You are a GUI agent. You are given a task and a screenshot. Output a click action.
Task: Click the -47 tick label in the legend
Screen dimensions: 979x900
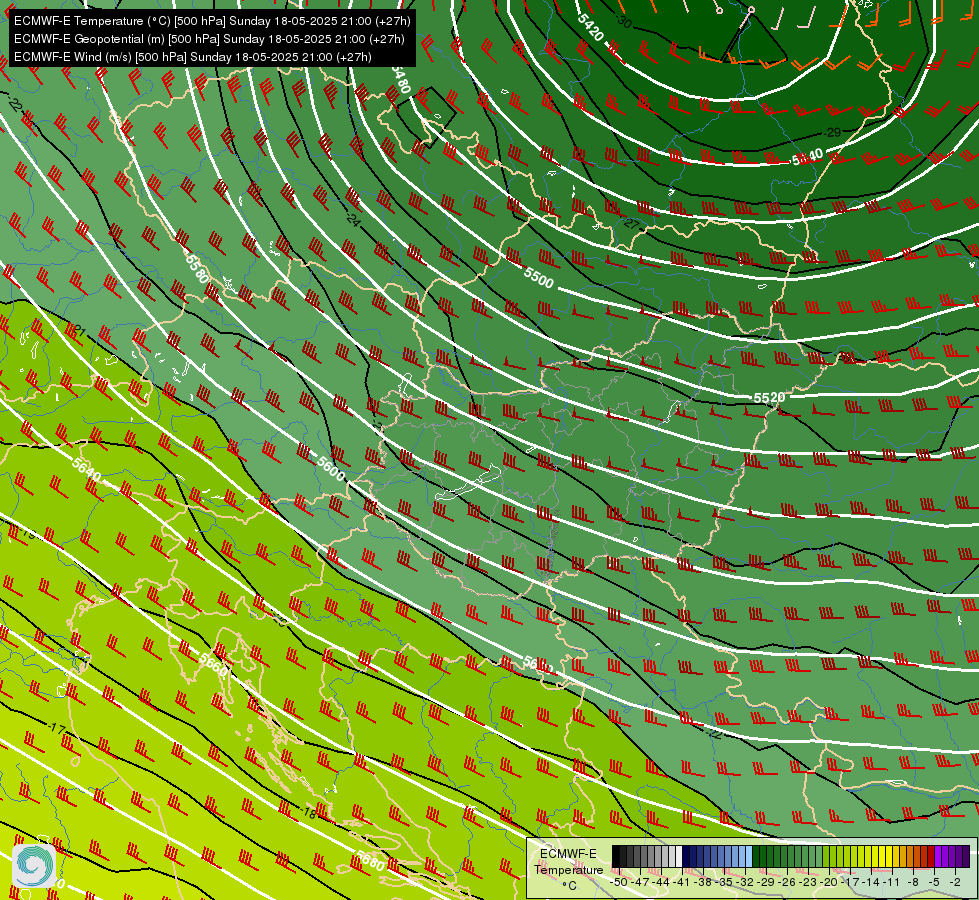(641, 882)
